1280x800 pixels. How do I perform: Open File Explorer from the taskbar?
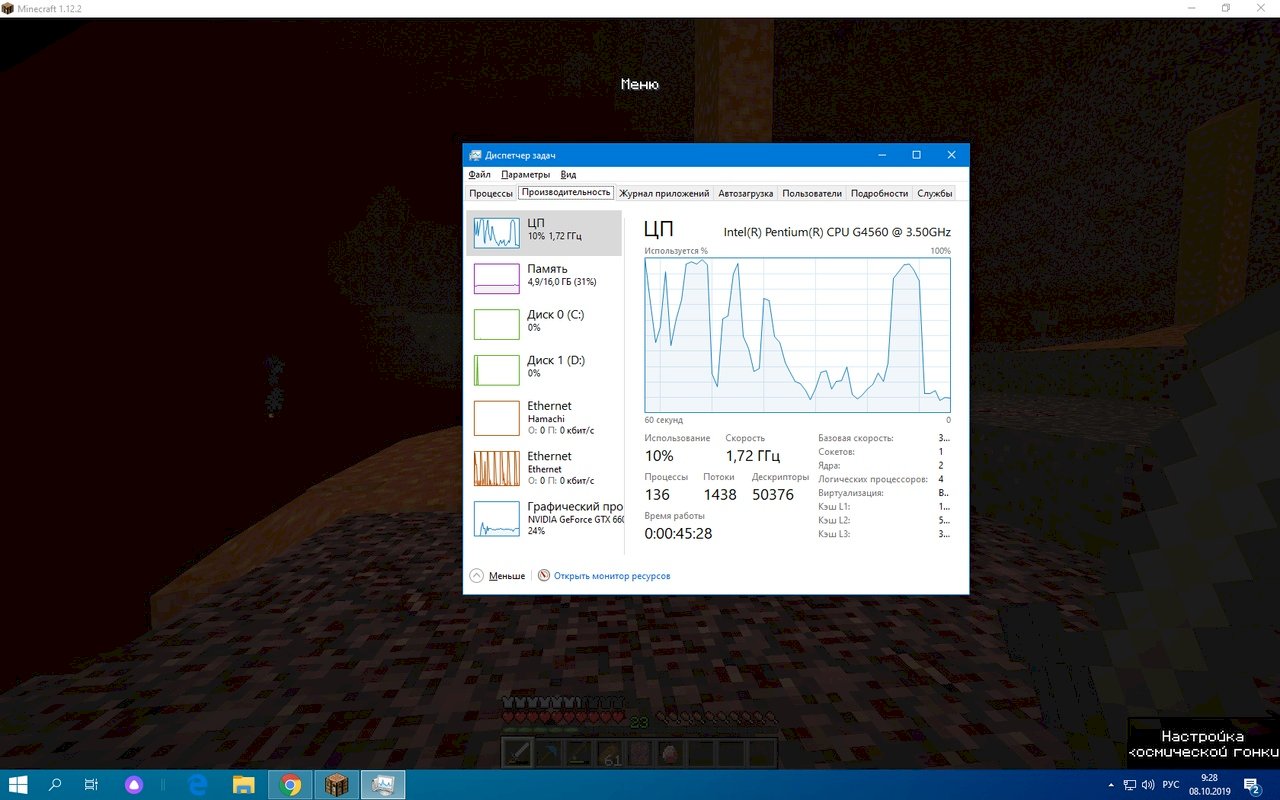(x=244, y=785)
